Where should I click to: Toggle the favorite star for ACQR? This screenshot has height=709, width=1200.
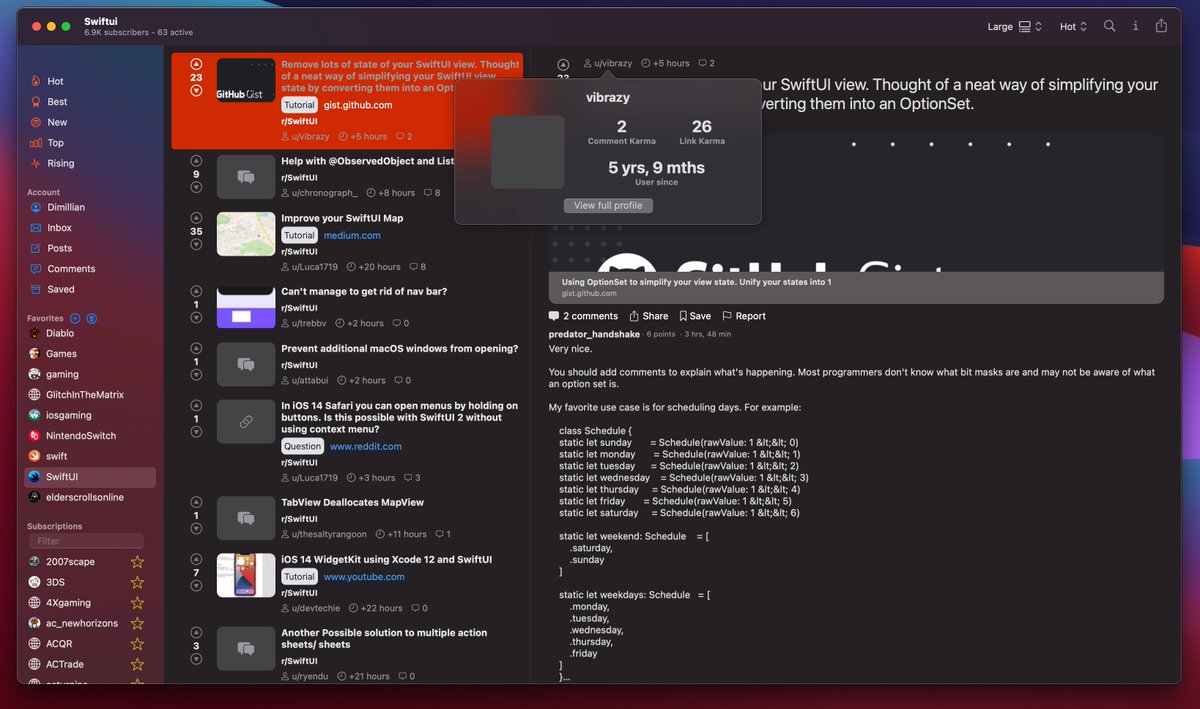point(138,644)
